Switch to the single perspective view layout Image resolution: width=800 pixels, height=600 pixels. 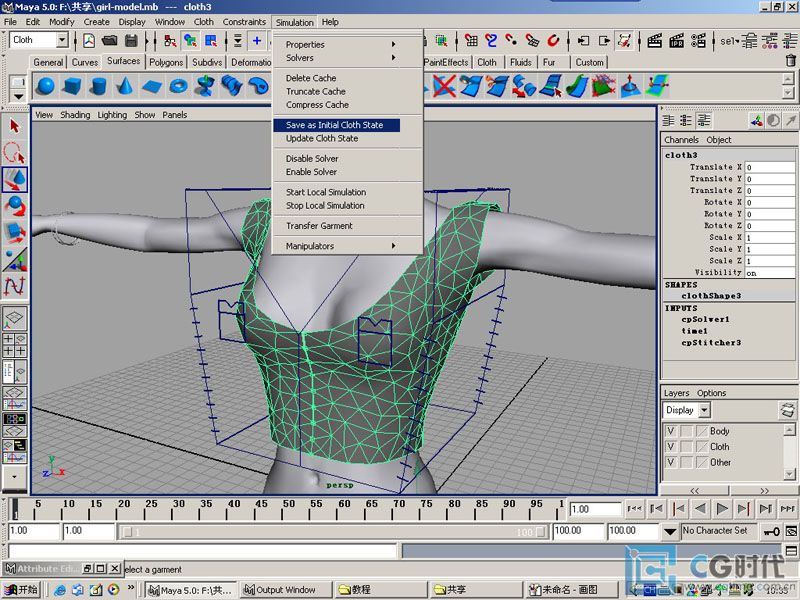tap(14, 318)
